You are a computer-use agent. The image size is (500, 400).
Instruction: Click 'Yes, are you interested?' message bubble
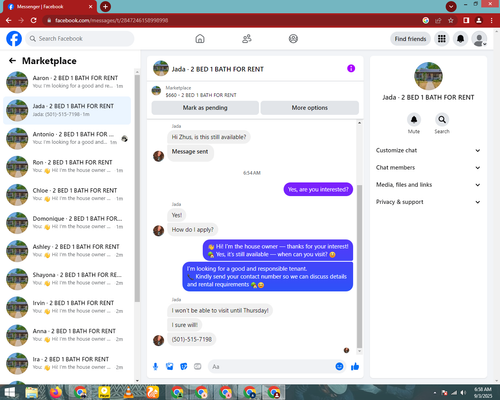click(318, 189)
